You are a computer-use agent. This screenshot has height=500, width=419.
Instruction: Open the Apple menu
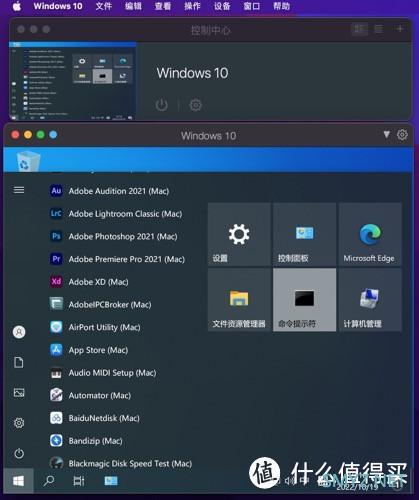click(x=17, y=6)
